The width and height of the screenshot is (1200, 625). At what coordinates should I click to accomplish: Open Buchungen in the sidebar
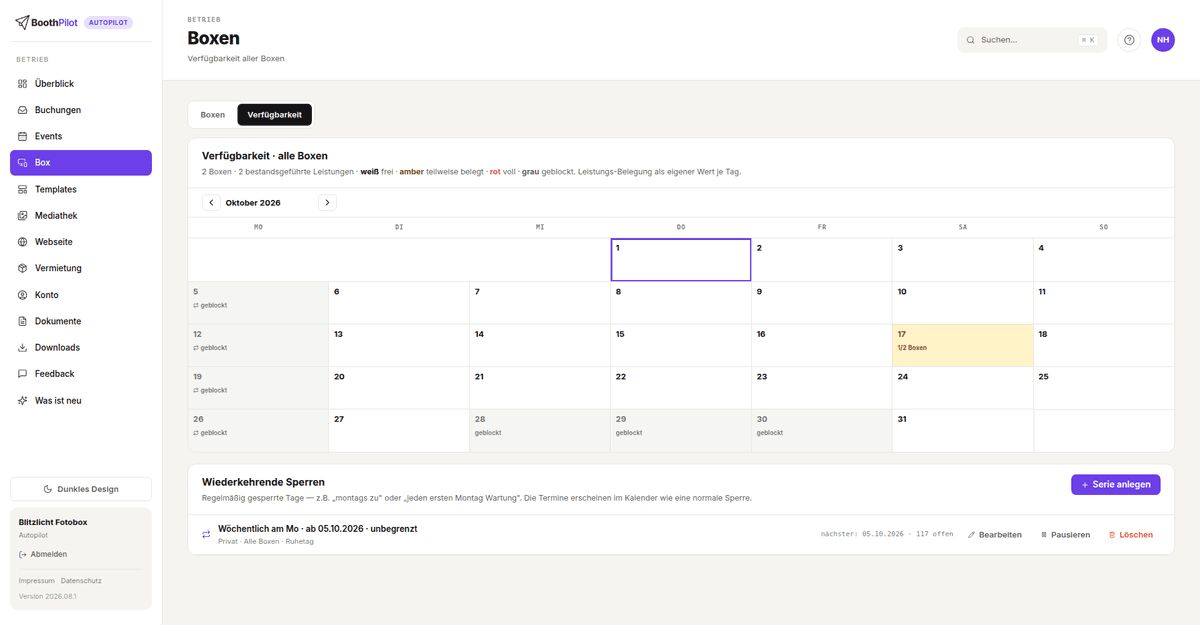81,110
